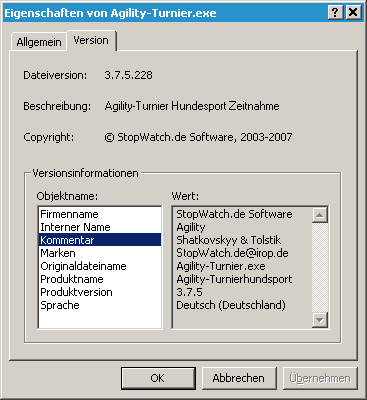Select Marken in the Objektname list
The width and height of the screenshot is (367, 400).
click(x=100, y=253)
